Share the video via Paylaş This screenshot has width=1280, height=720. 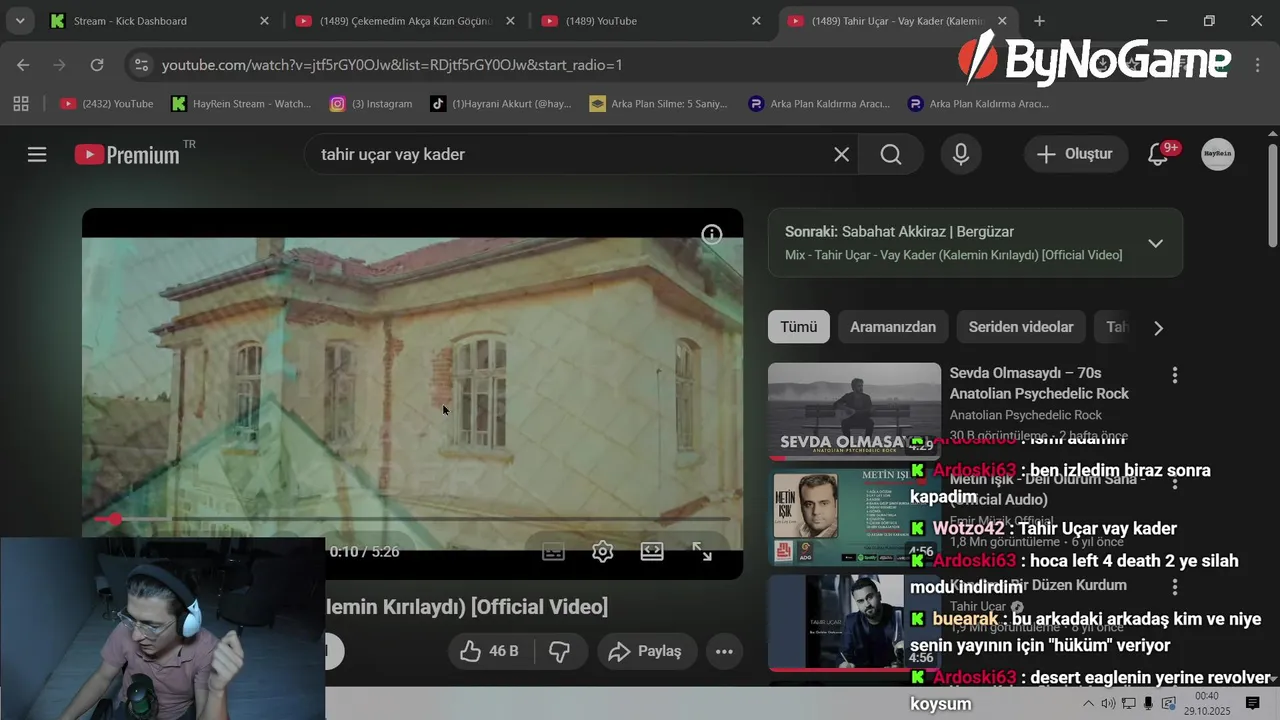(647, 651)
